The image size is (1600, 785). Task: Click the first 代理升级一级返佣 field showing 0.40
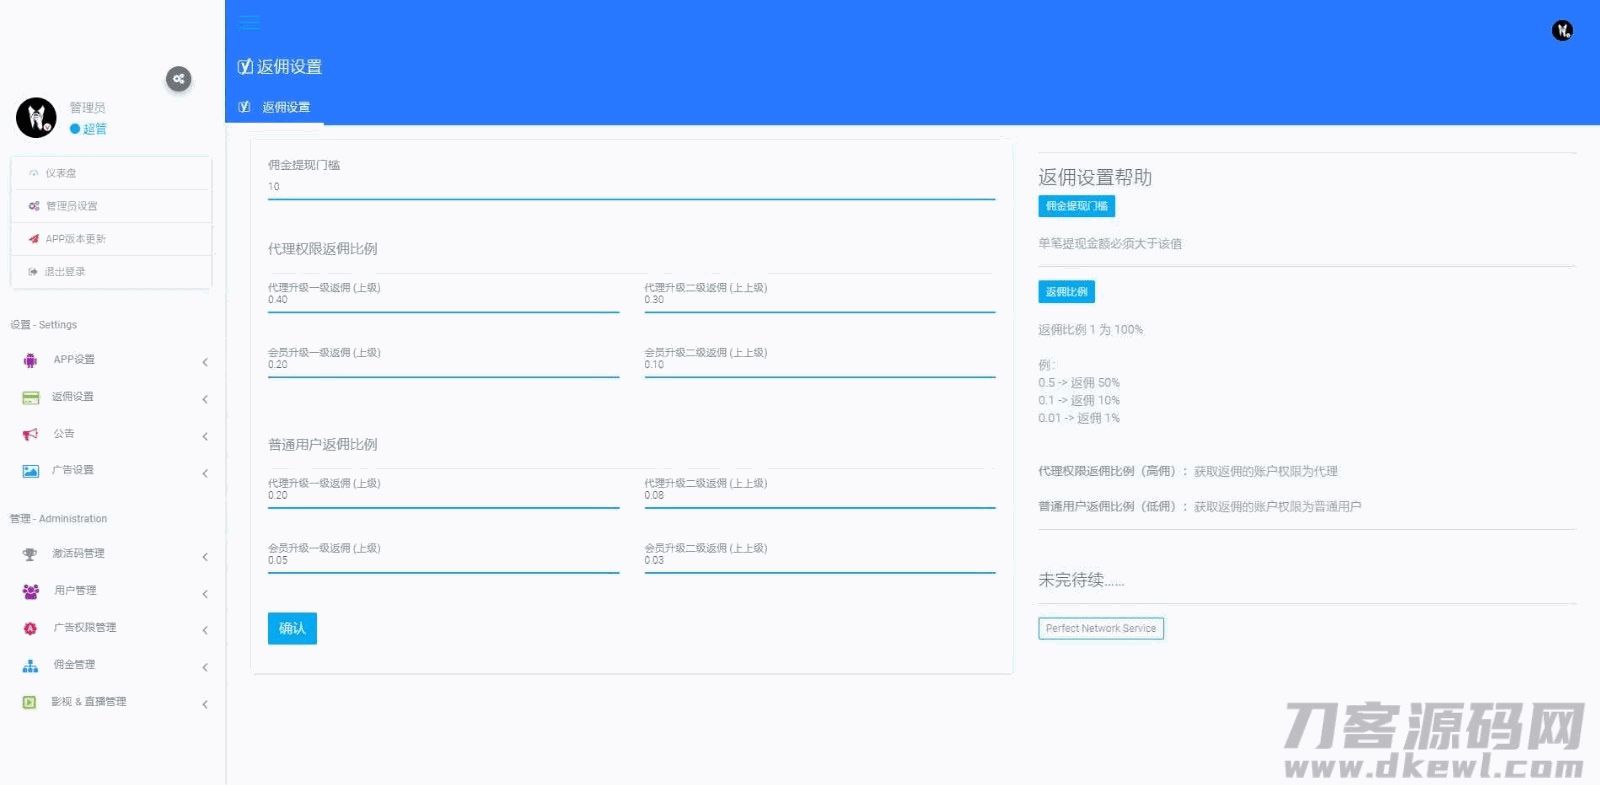442,300
